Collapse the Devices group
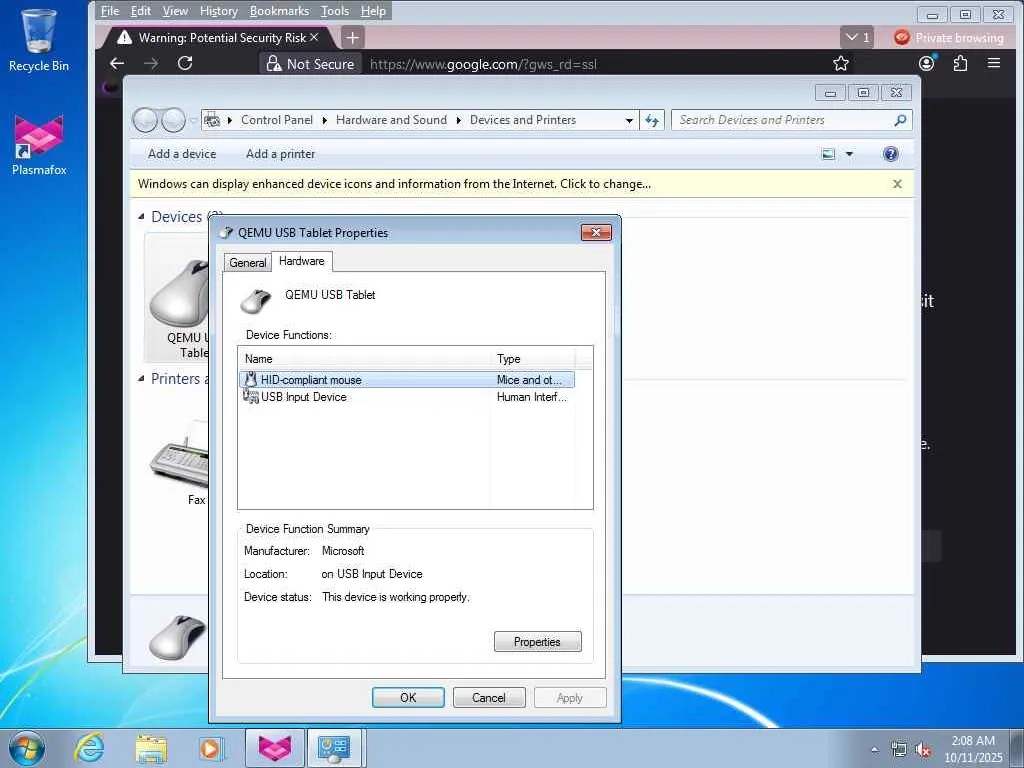Screen dimensions: 1024x768 click(x=141, y=216)
